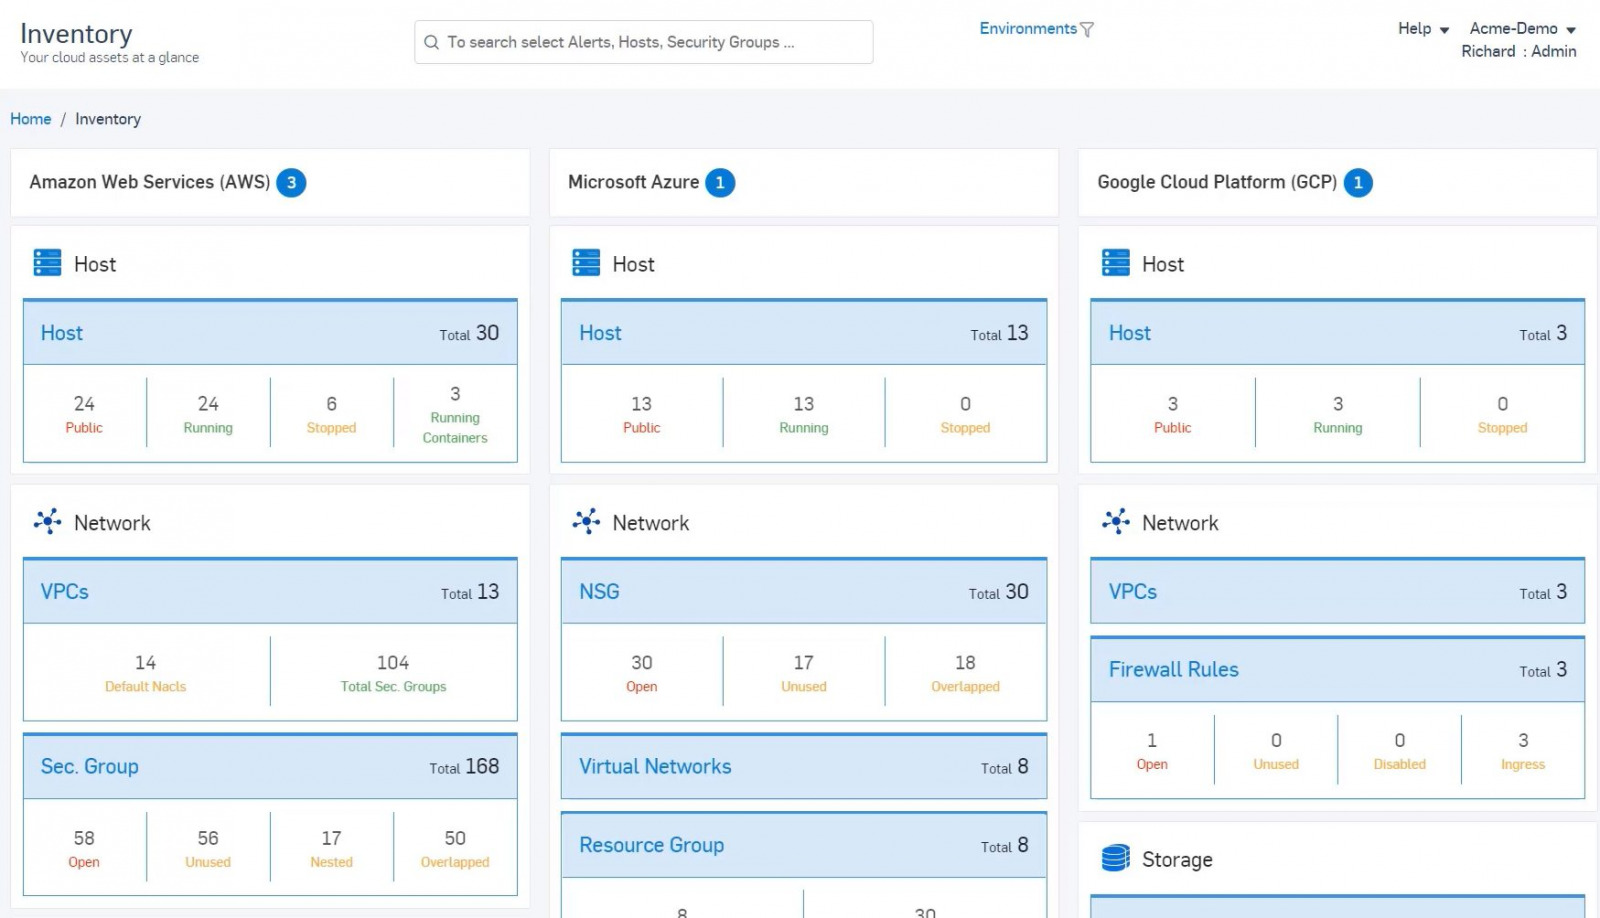Open the Resource Group total 8 header

(804, 845)
